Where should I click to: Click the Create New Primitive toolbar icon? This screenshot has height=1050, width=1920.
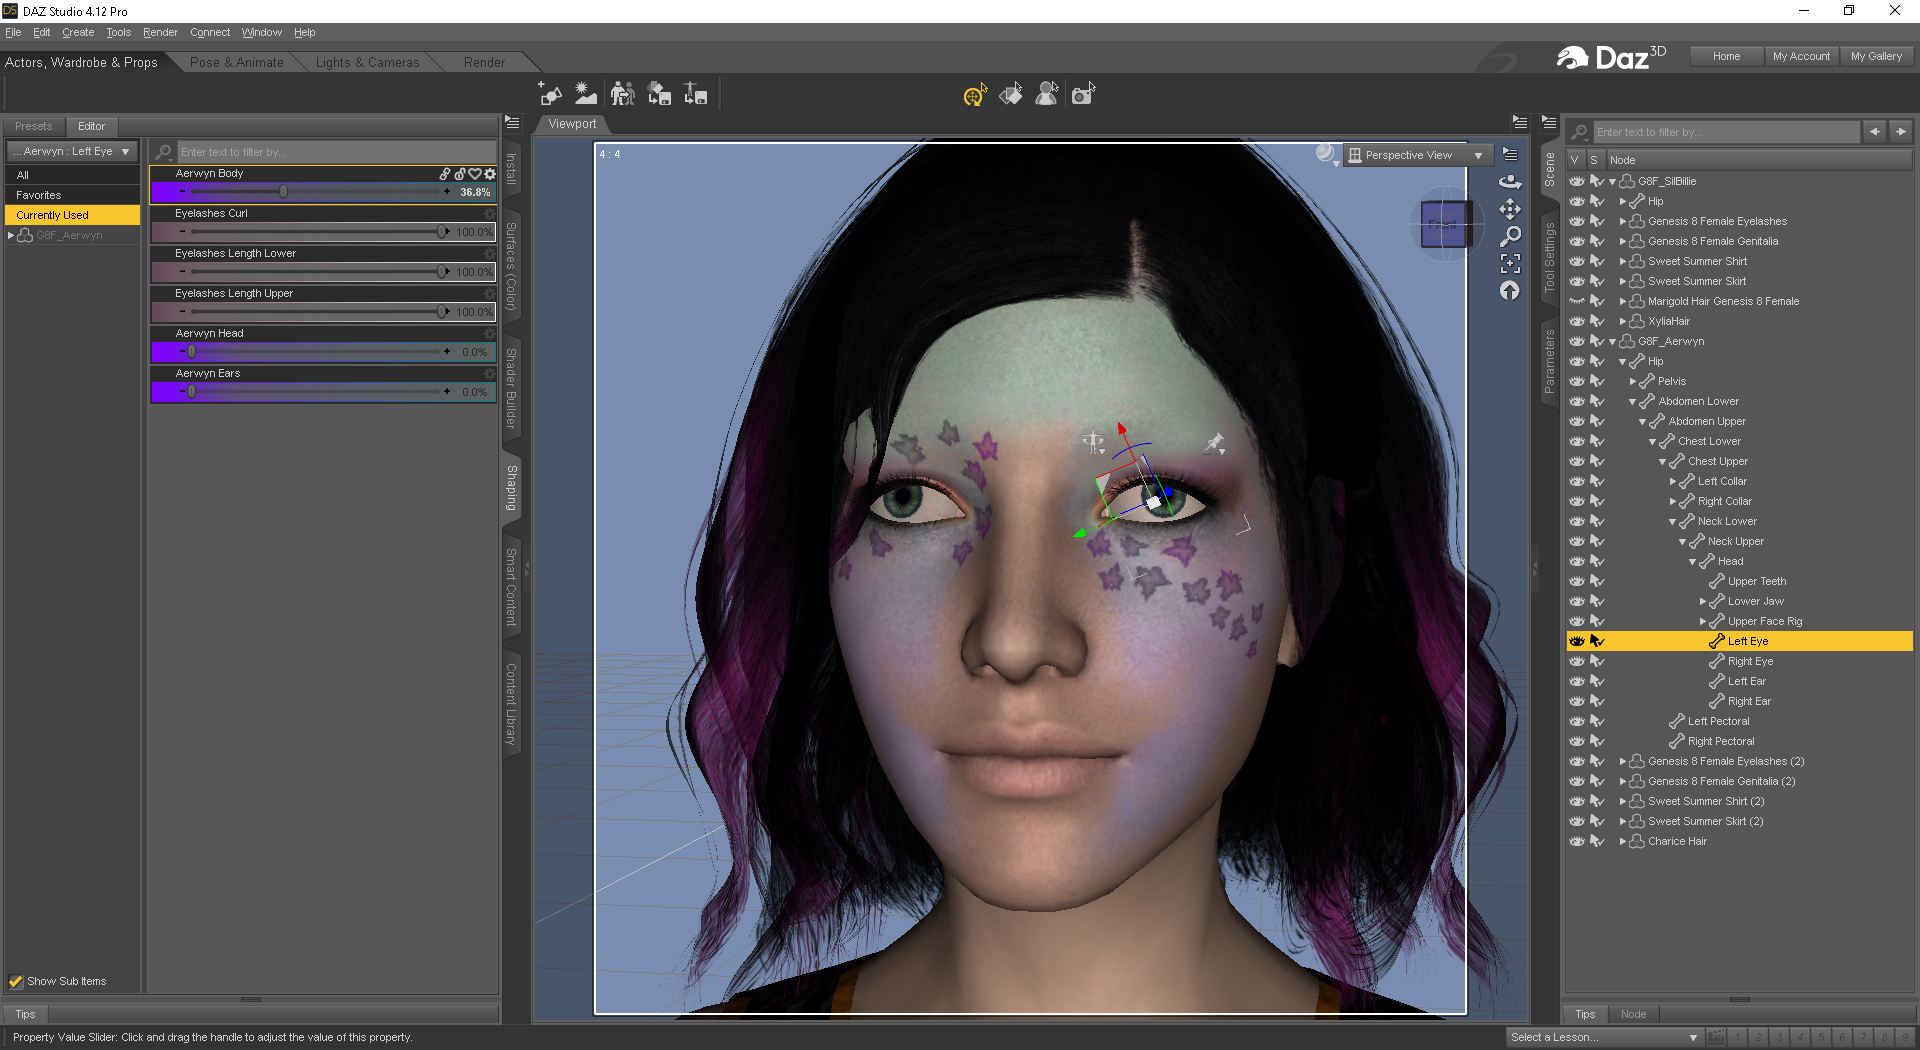[550, 94]
